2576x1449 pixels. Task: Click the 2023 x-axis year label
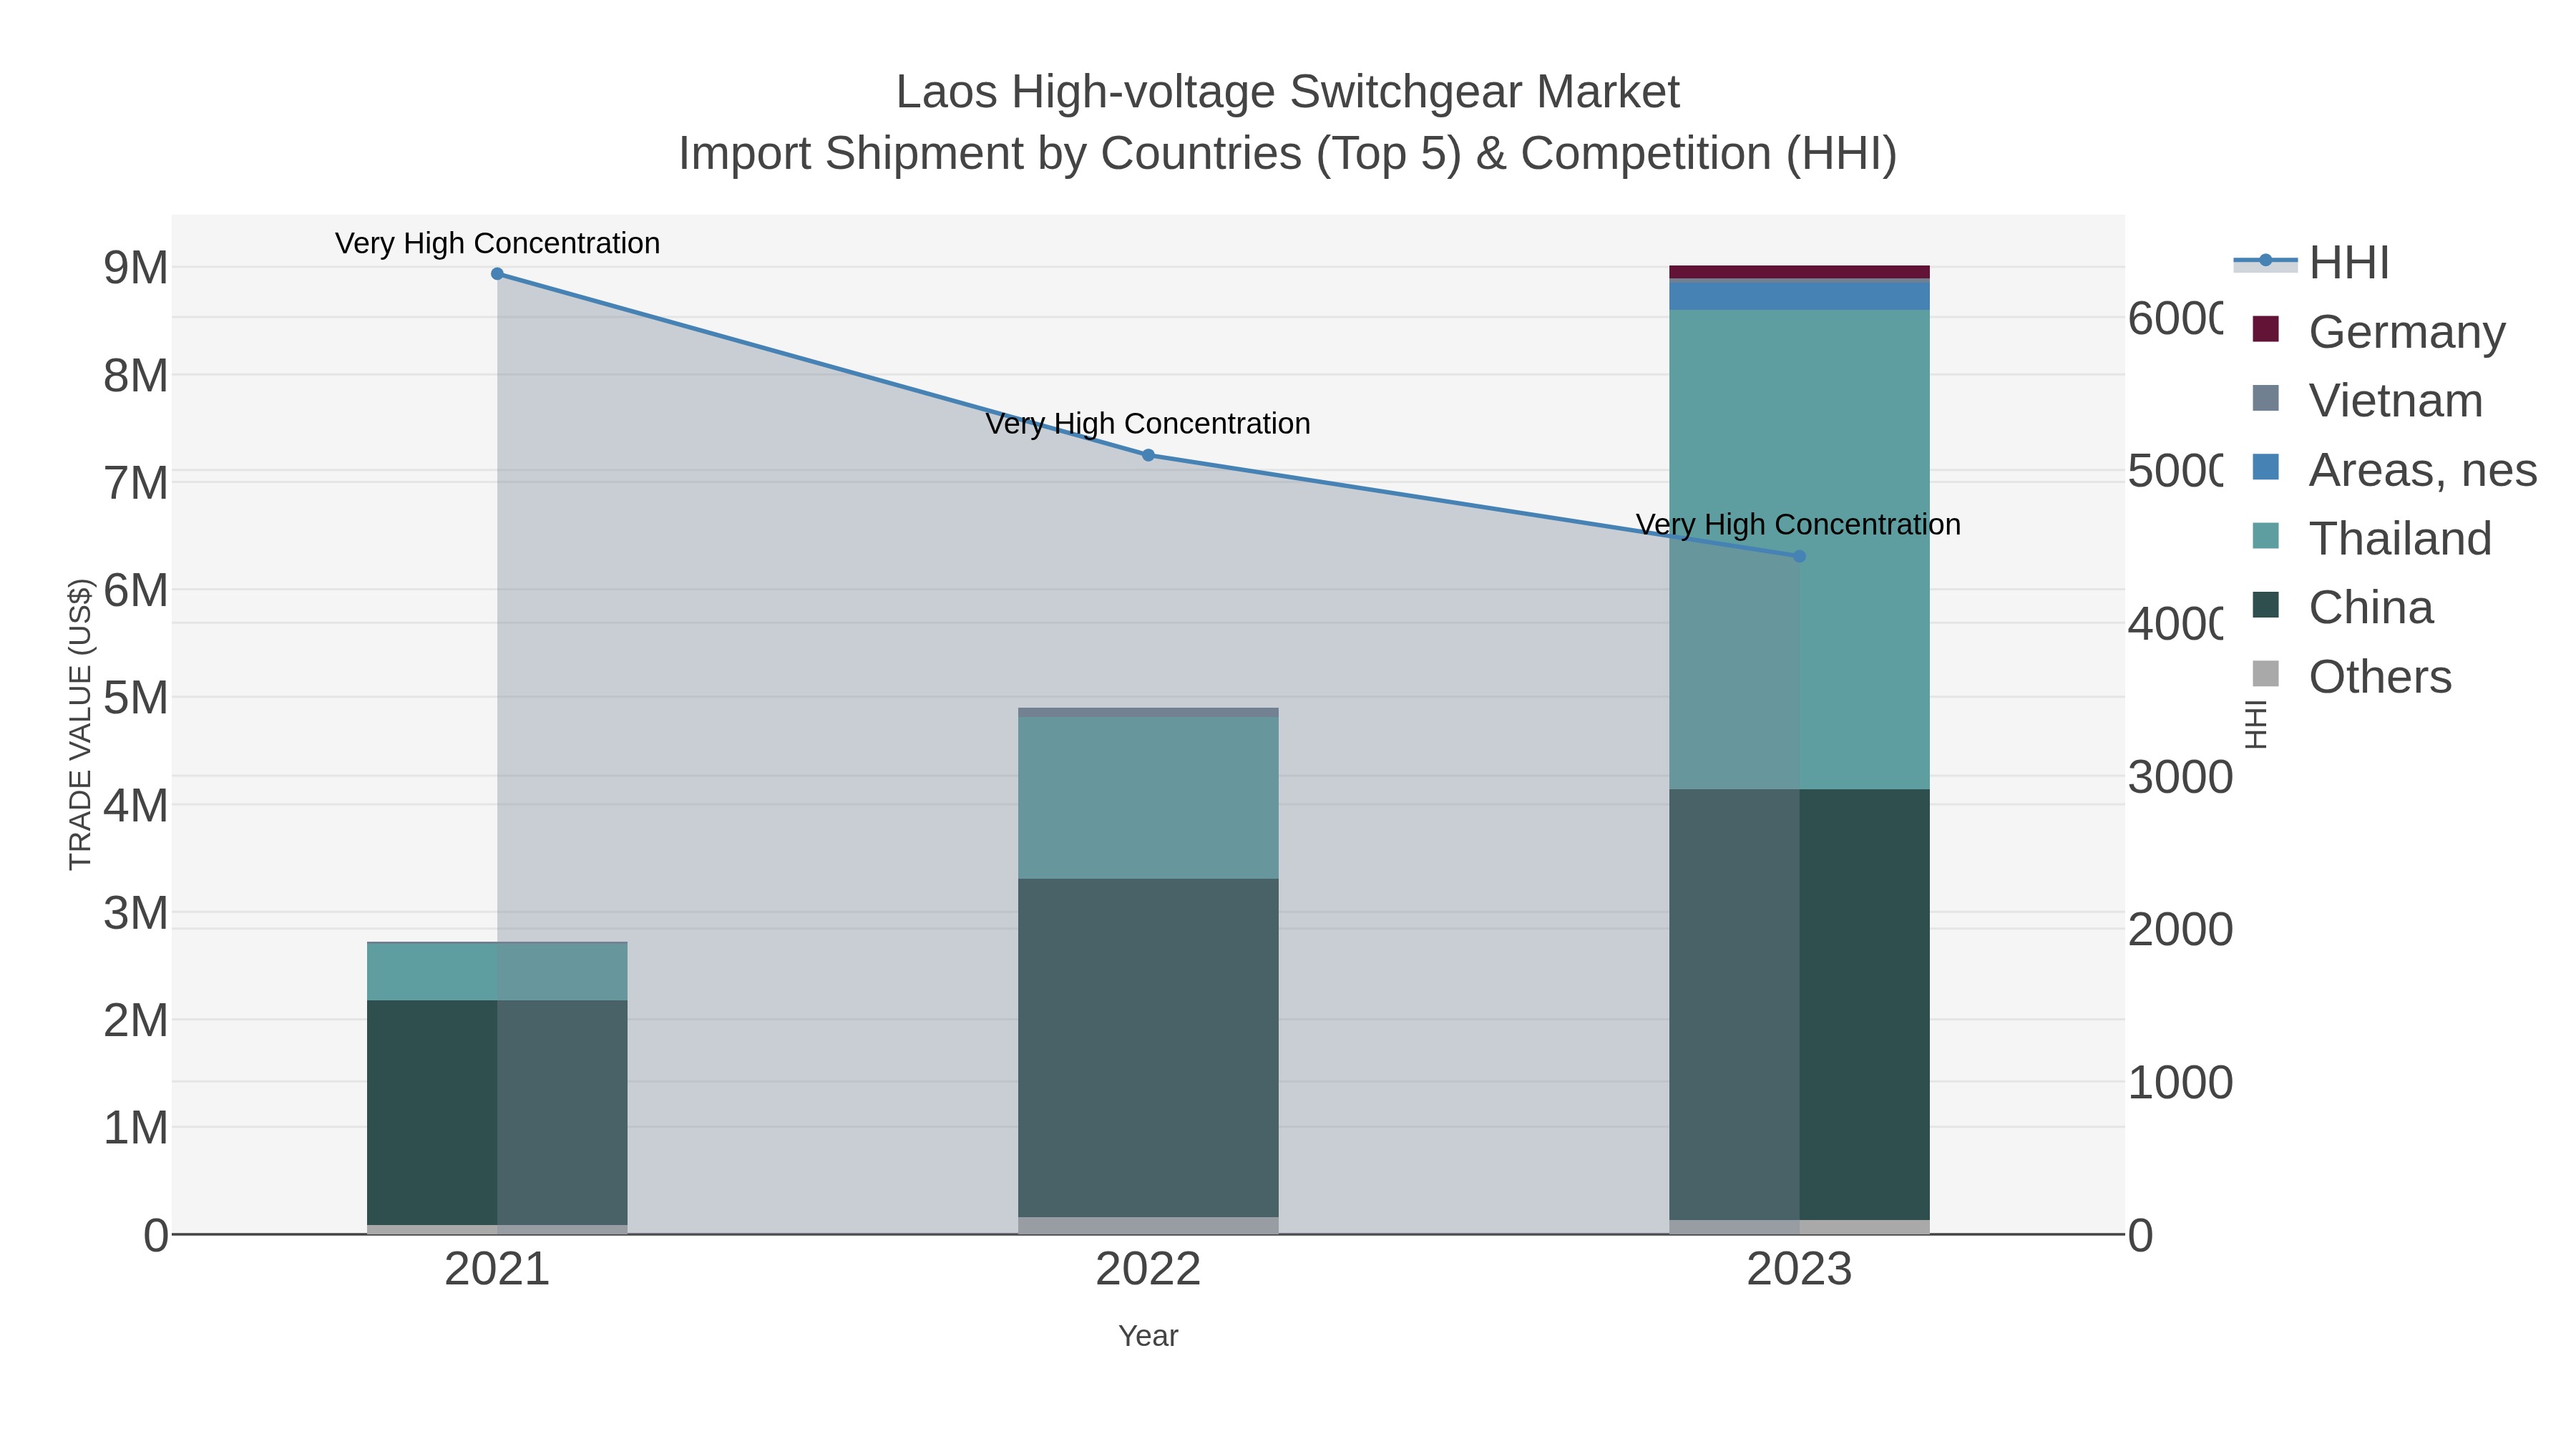[x=1799, y=1270]
